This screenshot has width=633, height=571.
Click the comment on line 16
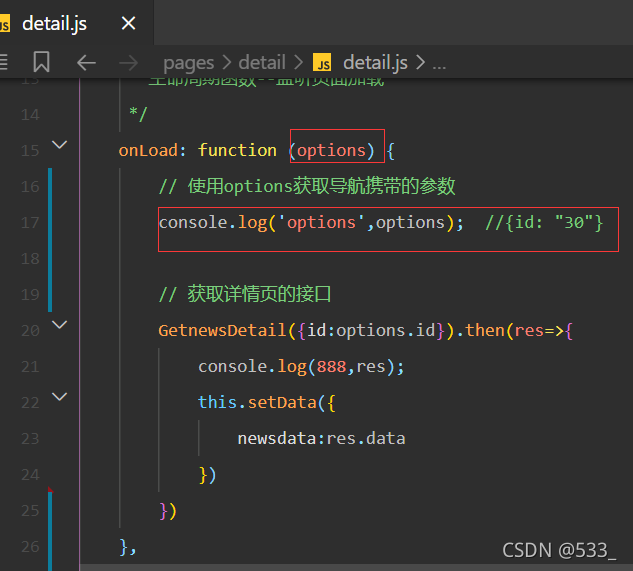307,186
